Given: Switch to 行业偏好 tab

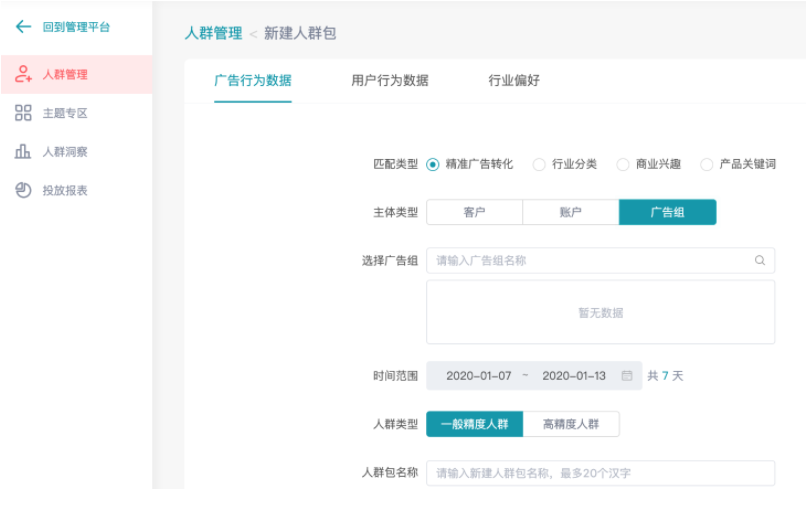Looking at the screenshot, I should (514, 80).
